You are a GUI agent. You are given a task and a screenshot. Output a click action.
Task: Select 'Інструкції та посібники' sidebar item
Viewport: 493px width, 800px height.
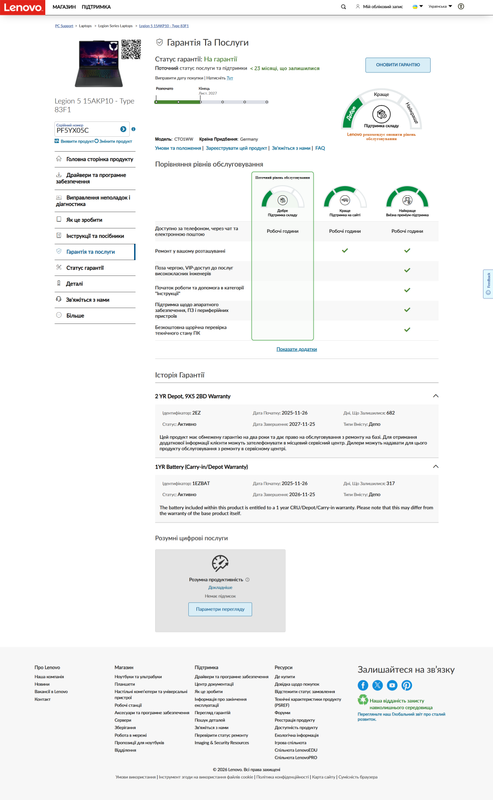(95, 236)
